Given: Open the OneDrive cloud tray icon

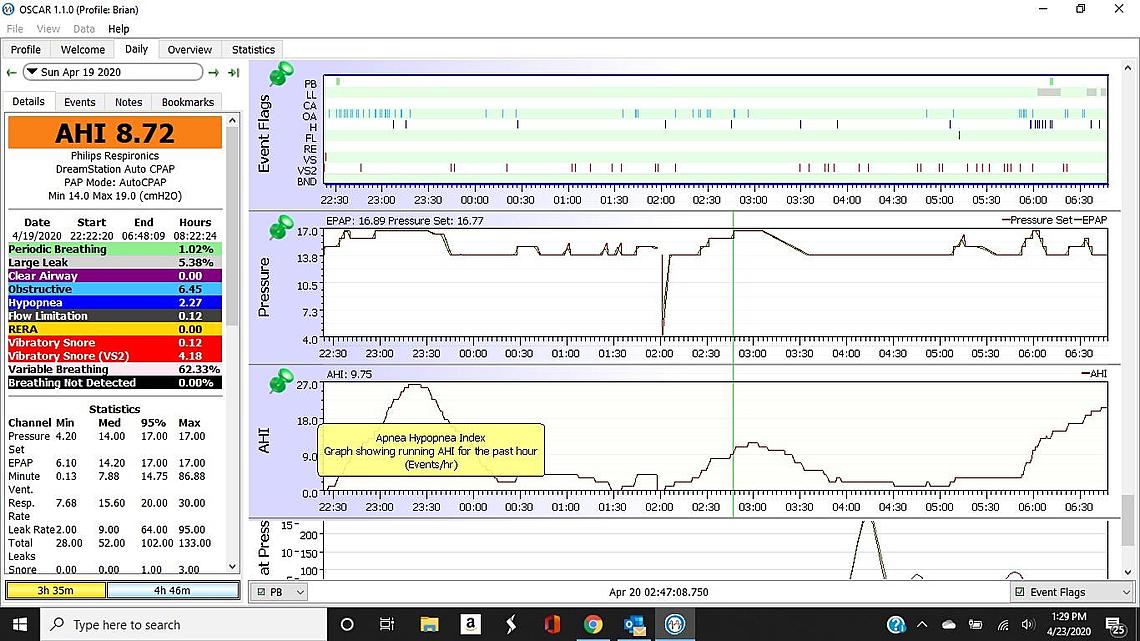Looking at the screenshot, I should pyautogui.click(x=949, y=624).
